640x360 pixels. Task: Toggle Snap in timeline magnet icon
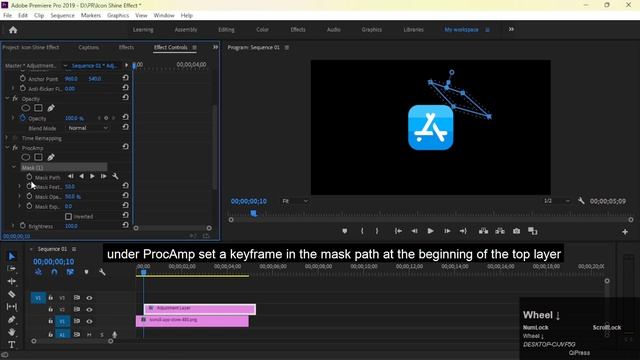[x=54, y=272]
